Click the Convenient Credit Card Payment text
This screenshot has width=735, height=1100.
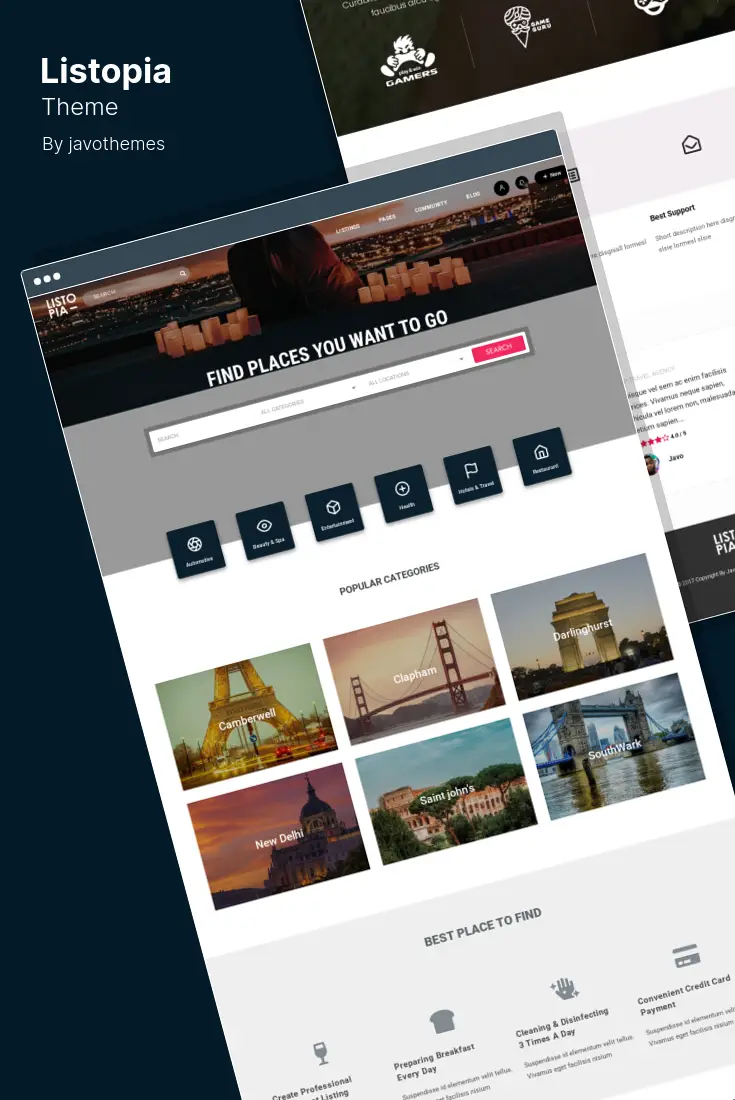685,993
